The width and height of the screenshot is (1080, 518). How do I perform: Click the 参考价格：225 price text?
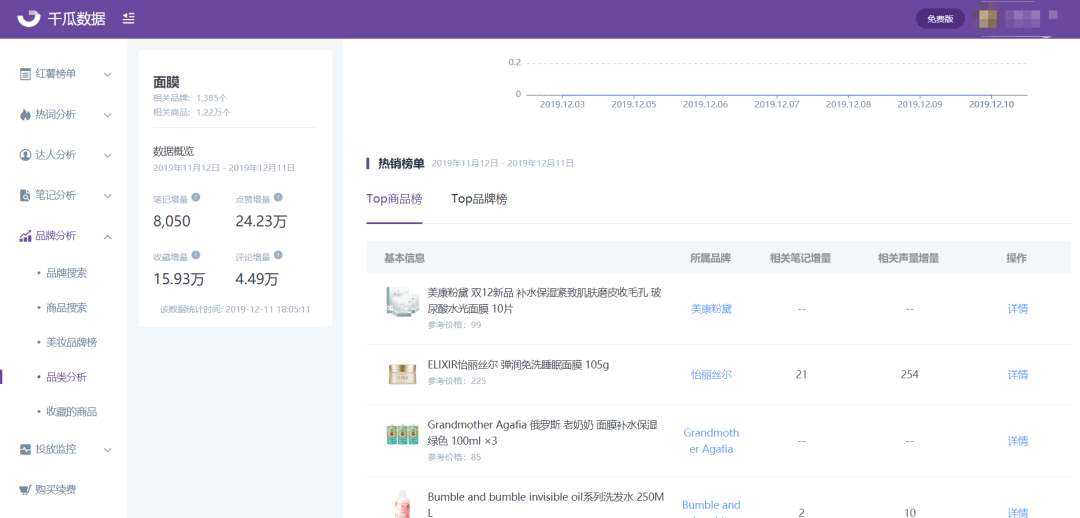457,380
